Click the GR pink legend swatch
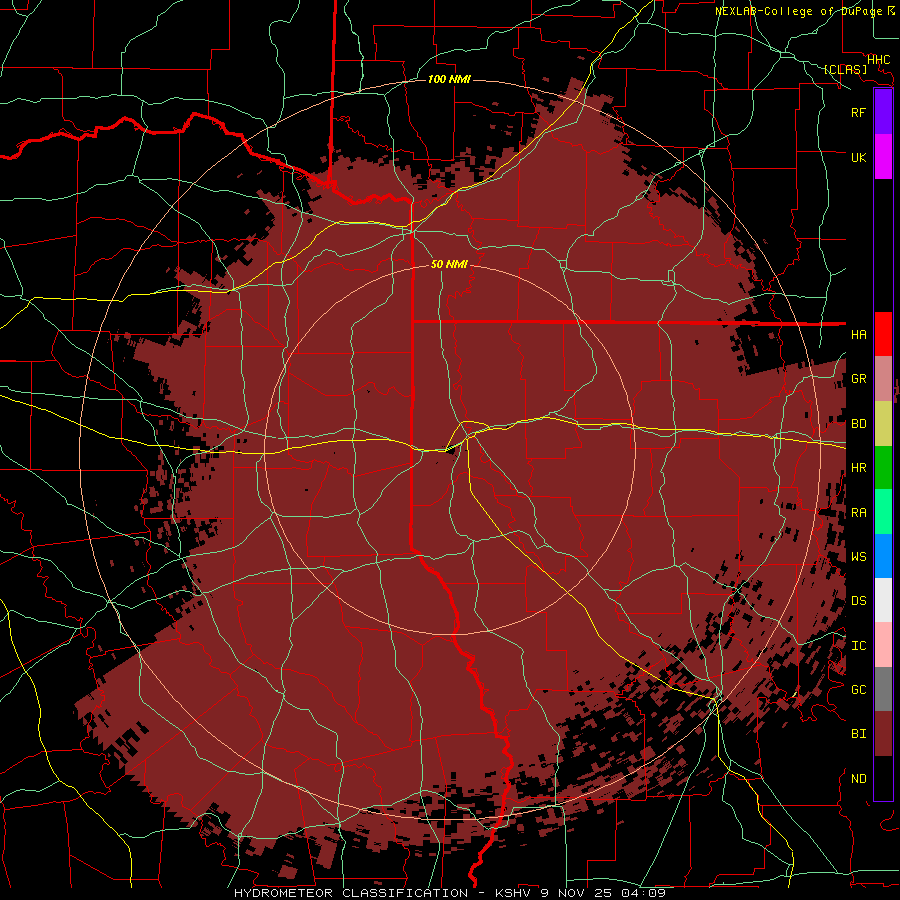 pos(883,378)
